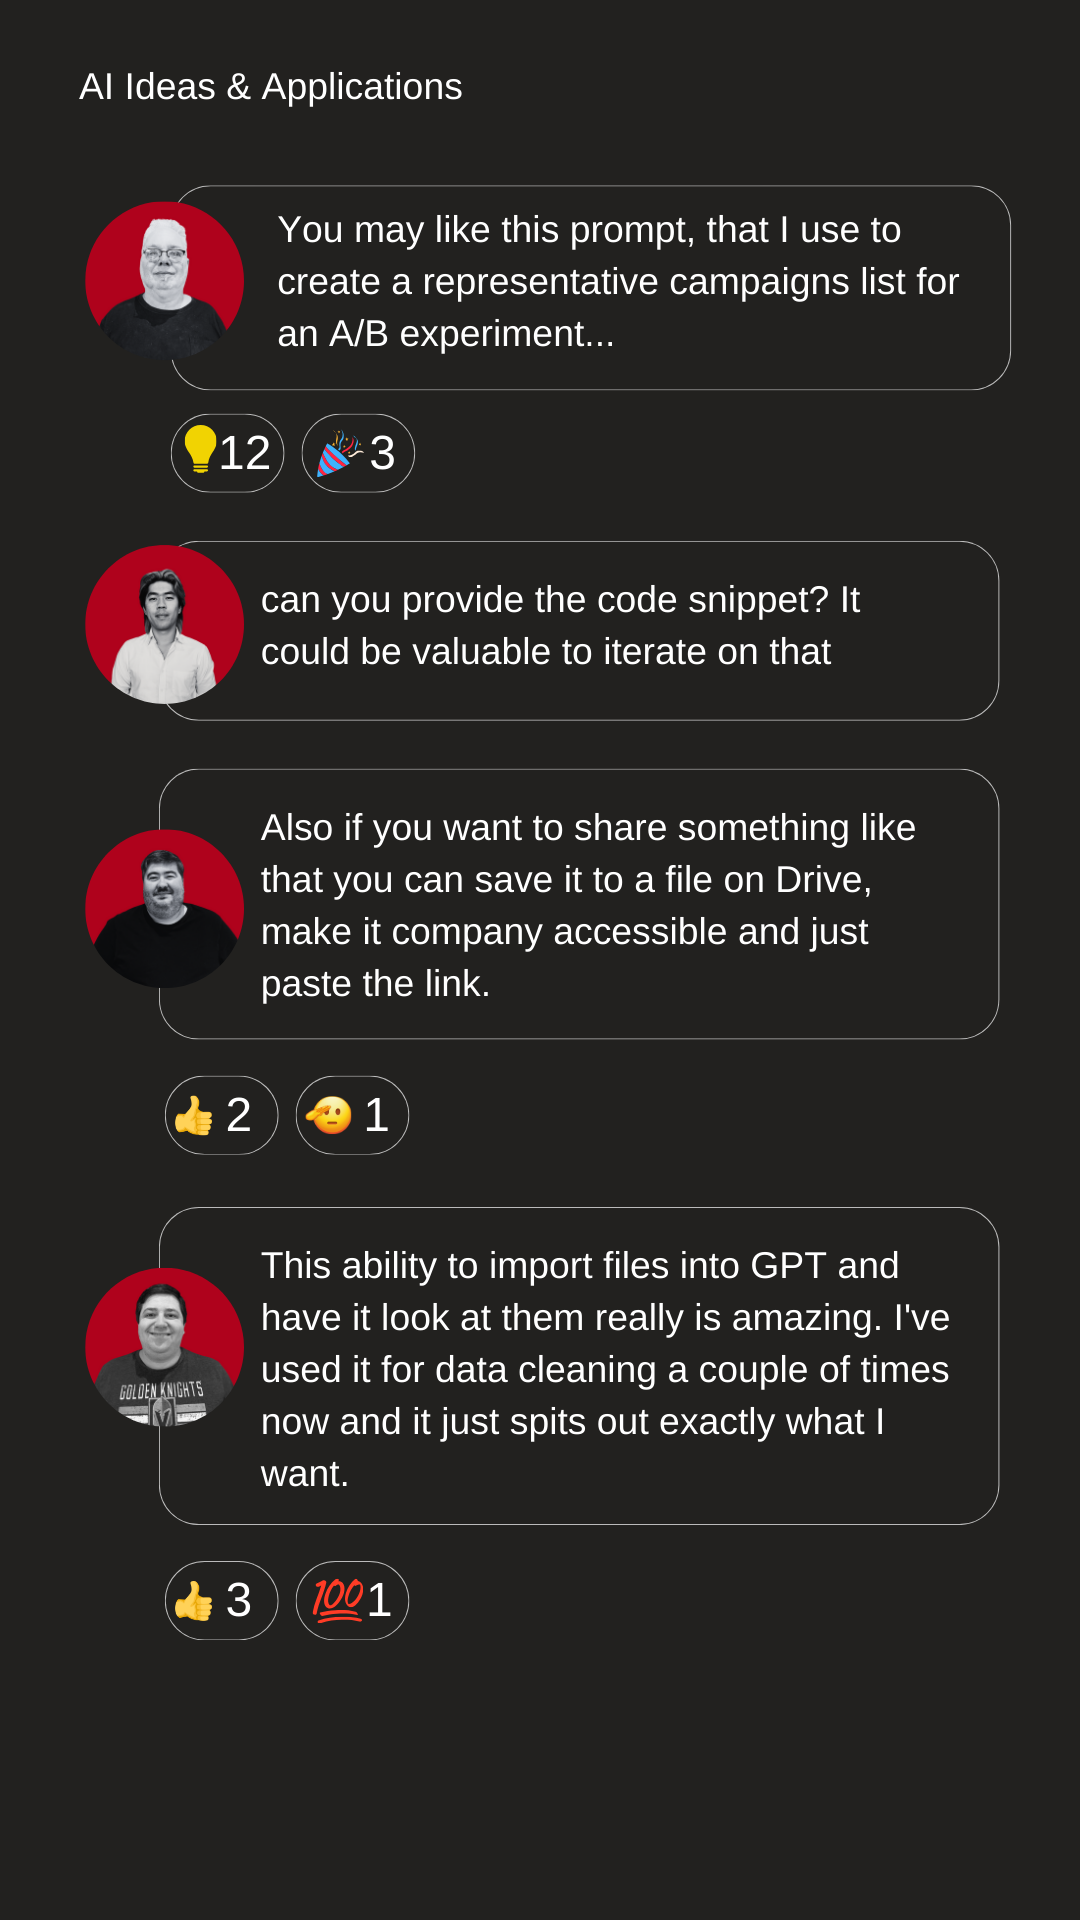Select the message asking for code snippet

(x=579, y=631)
